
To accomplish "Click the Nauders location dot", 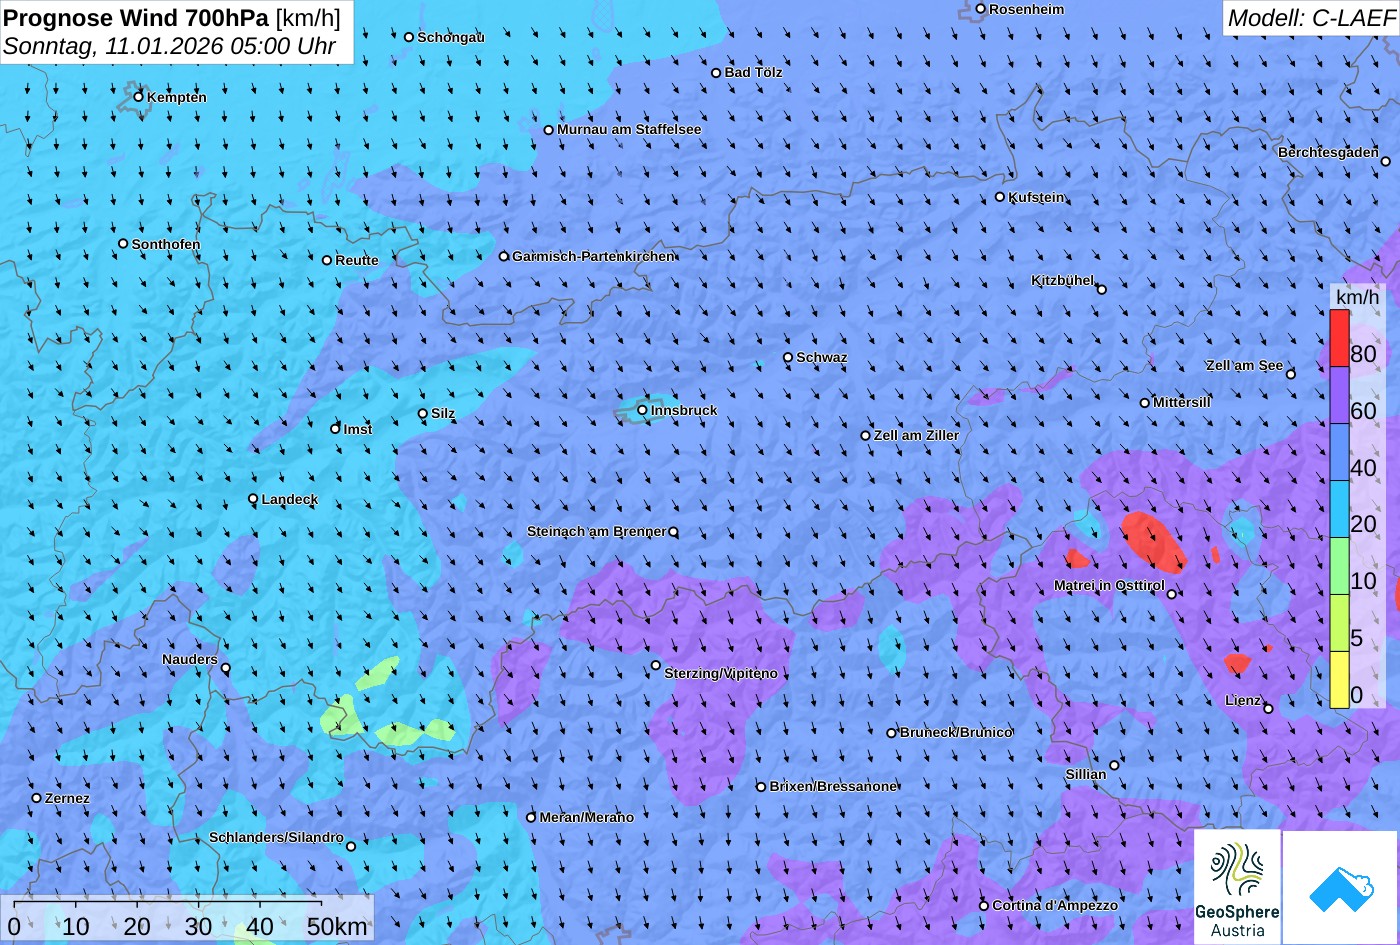I will click(x=226, y=668).
